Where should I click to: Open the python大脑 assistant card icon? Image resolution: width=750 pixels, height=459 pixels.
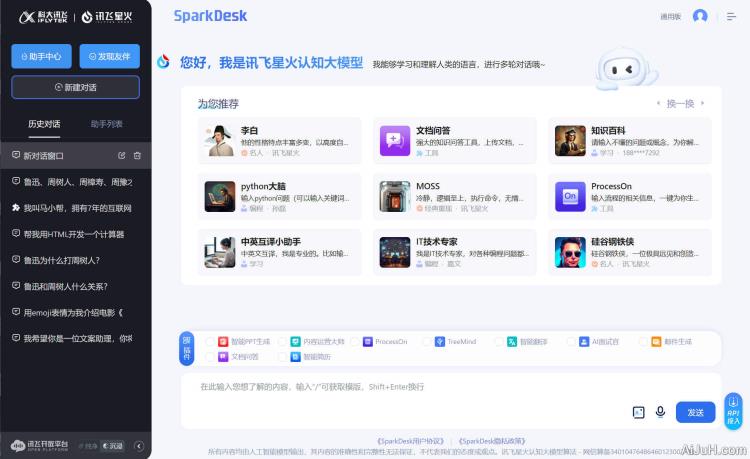[x=219, y=195]
